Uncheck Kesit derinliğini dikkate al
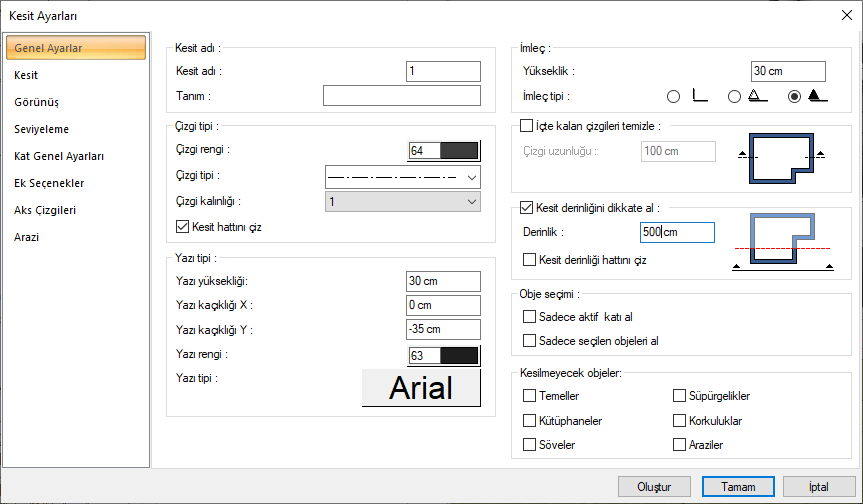 pyautogui.click(x=527, y=208)
